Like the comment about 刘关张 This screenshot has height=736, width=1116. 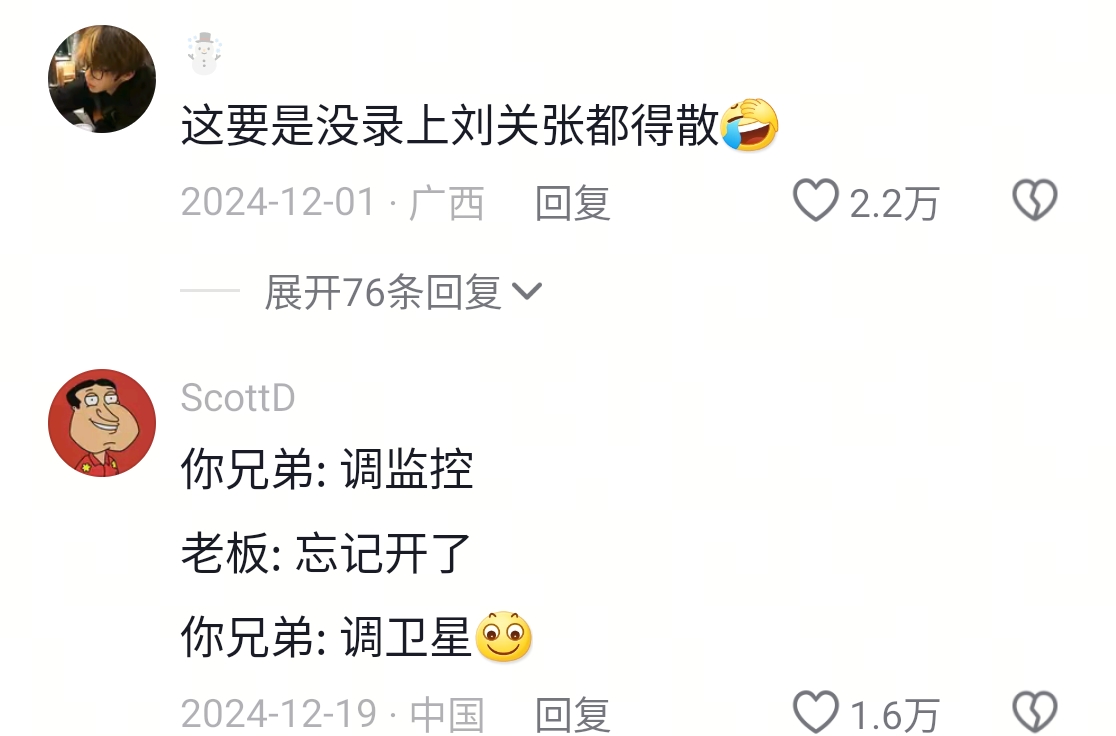pos(816,201)
